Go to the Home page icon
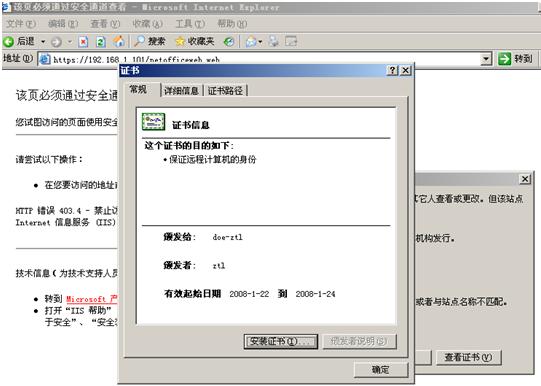Viewport: 541px width, 386px height. 119,42
